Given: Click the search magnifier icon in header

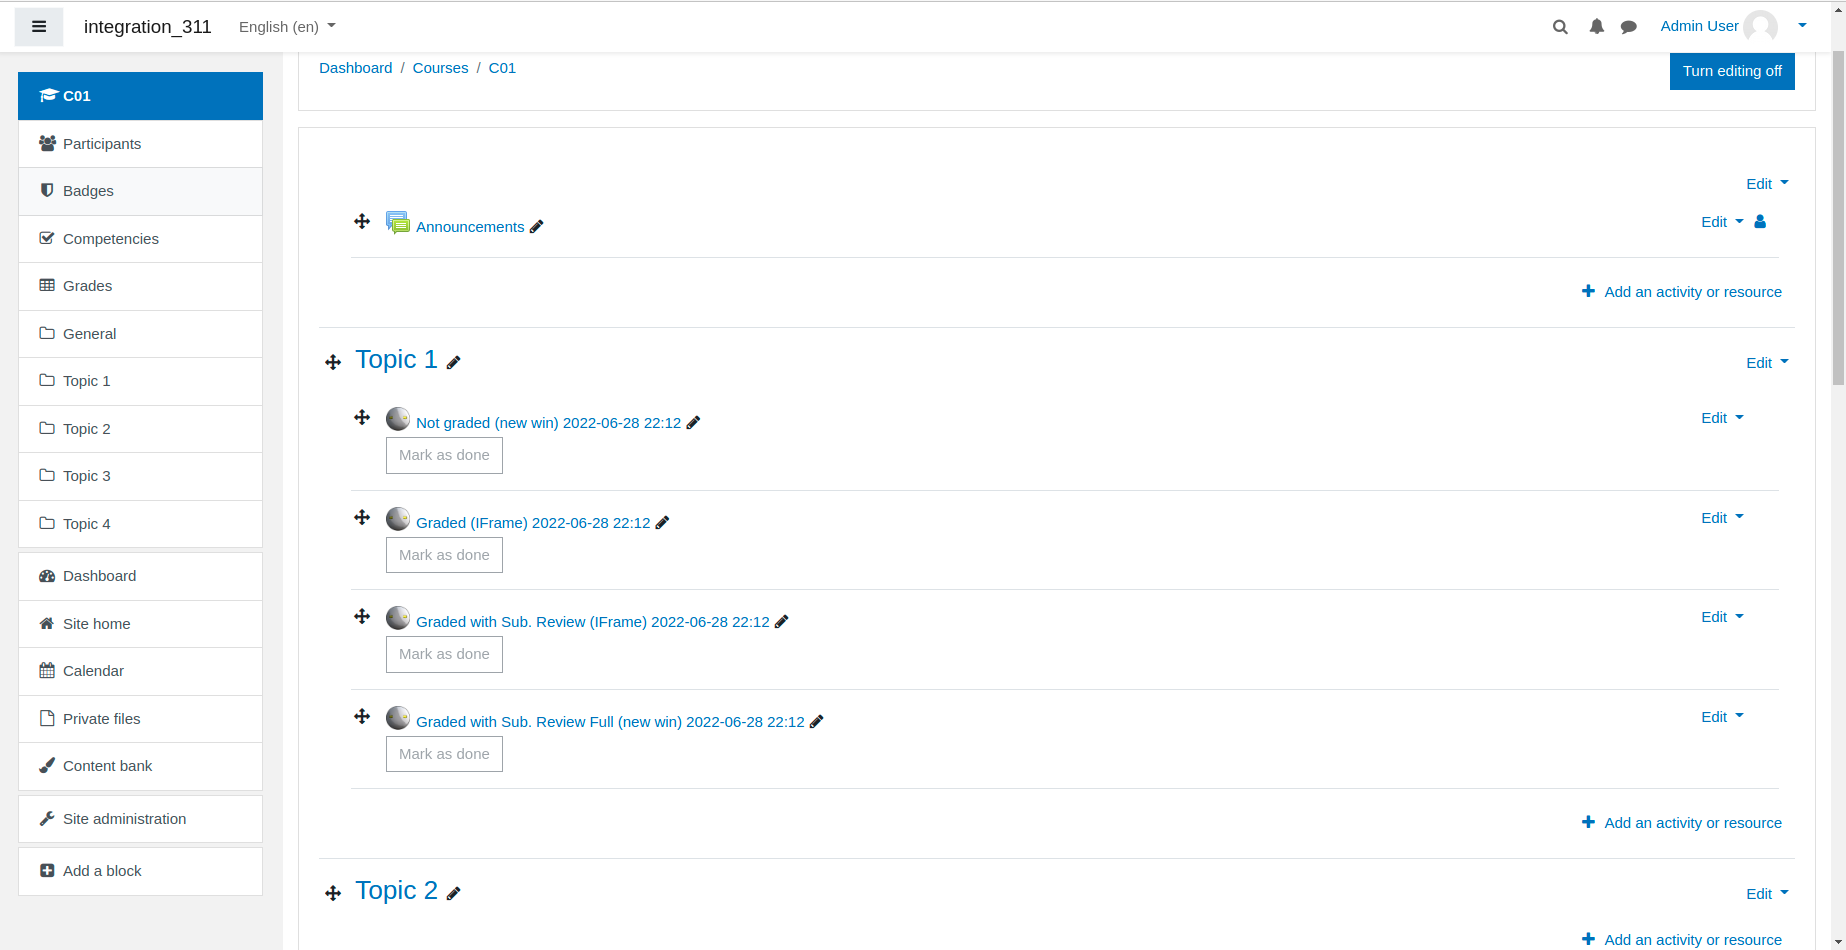Looking at the screenshot, I should click(1560, 27).
